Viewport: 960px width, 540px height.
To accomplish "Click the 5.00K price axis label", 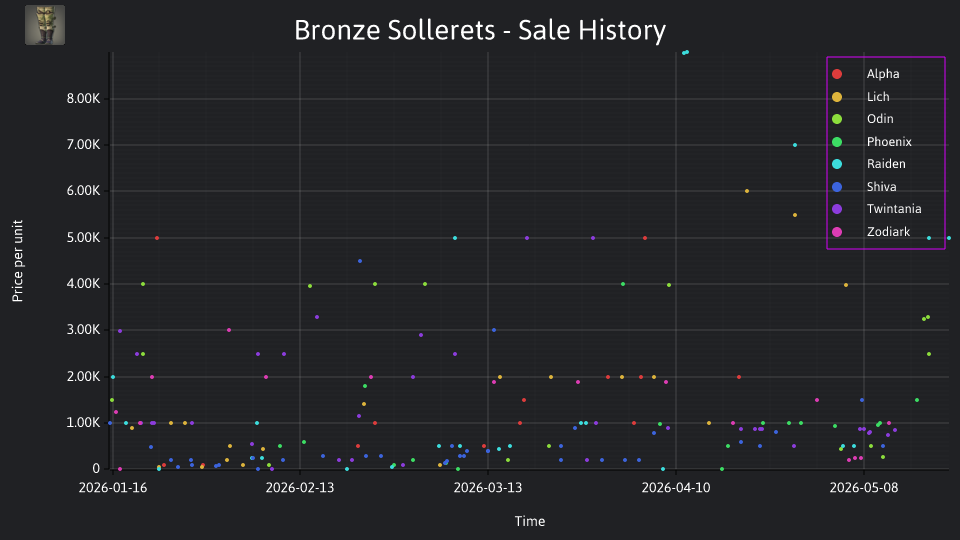I will click(83, 238).
